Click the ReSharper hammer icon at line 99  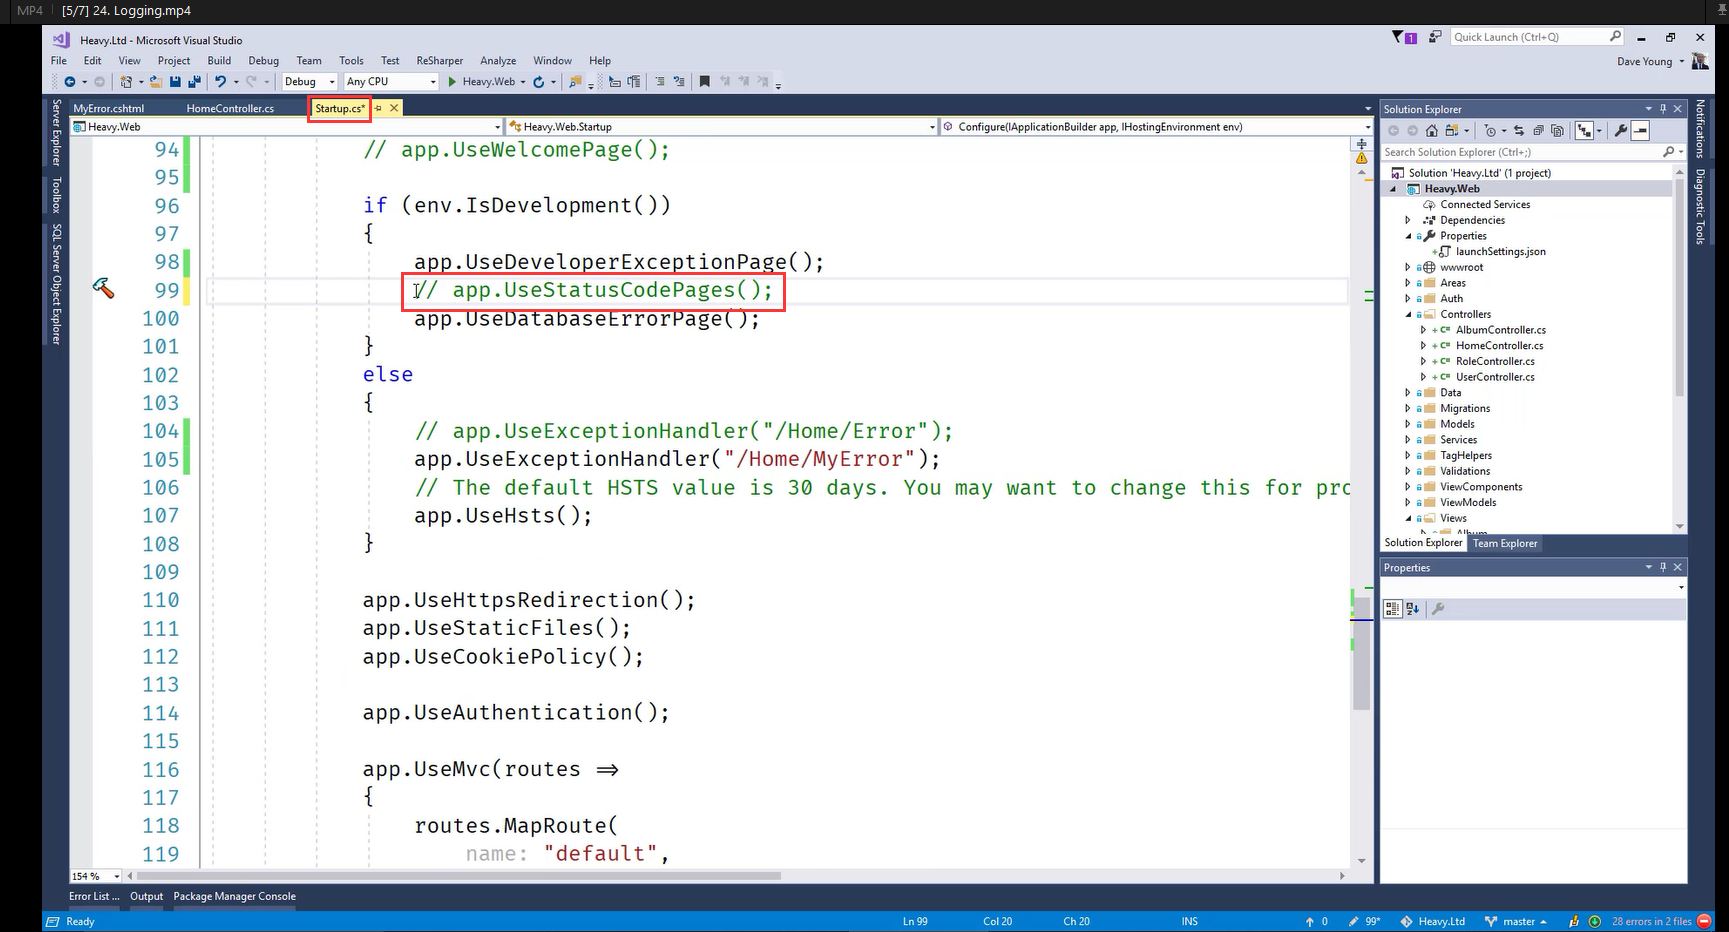coord(103,289)
